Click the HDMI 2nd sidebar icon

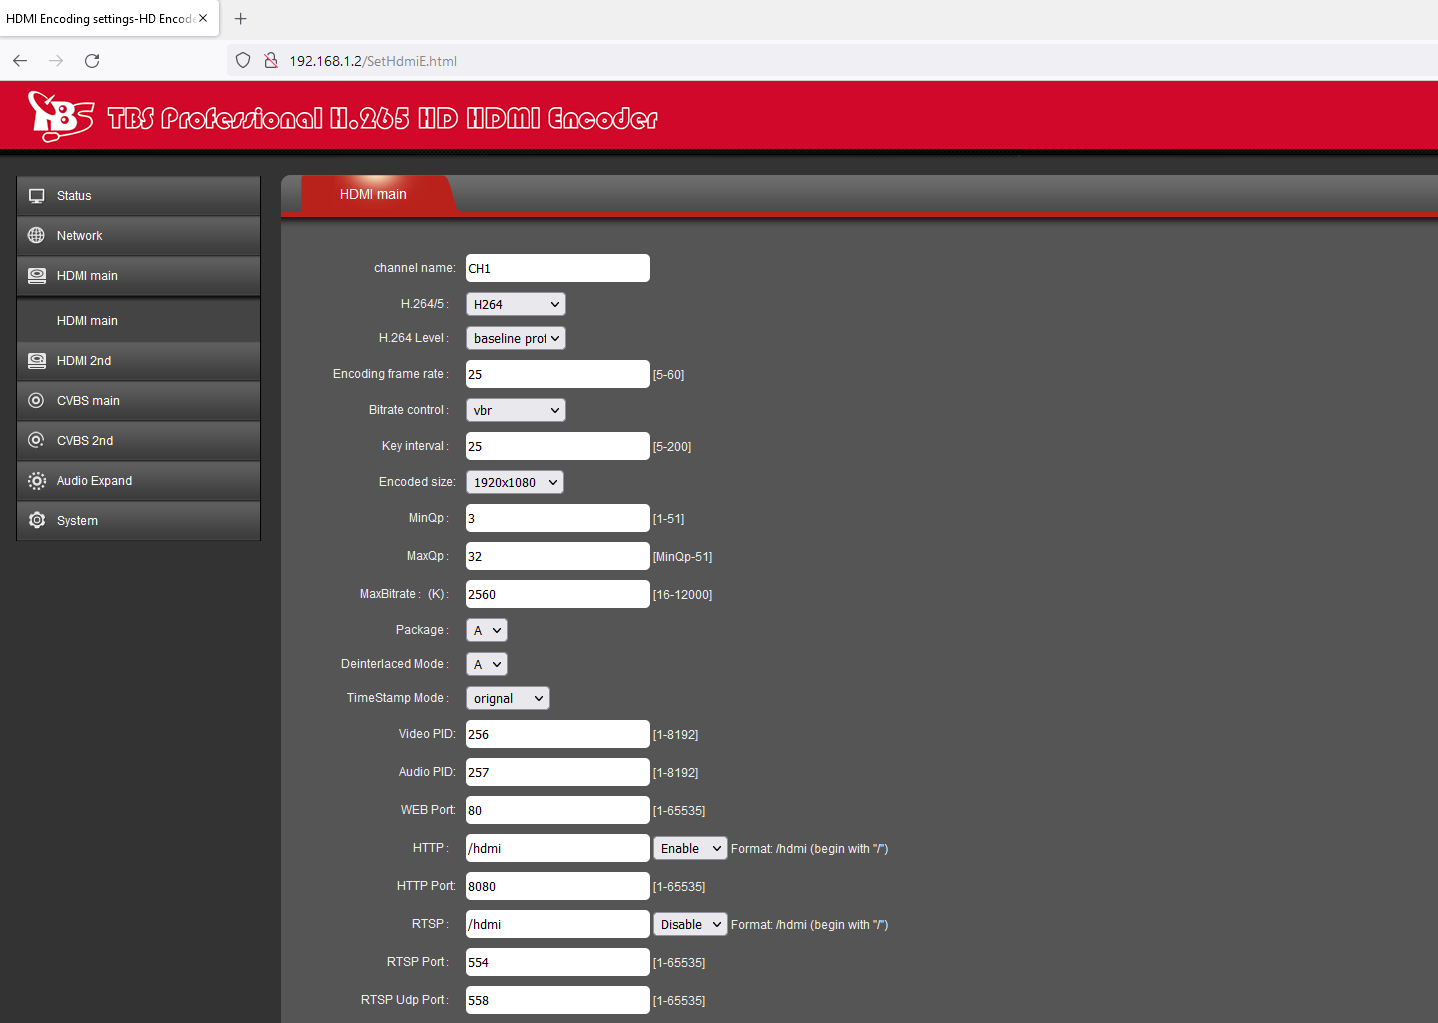(x=37, y=361)
